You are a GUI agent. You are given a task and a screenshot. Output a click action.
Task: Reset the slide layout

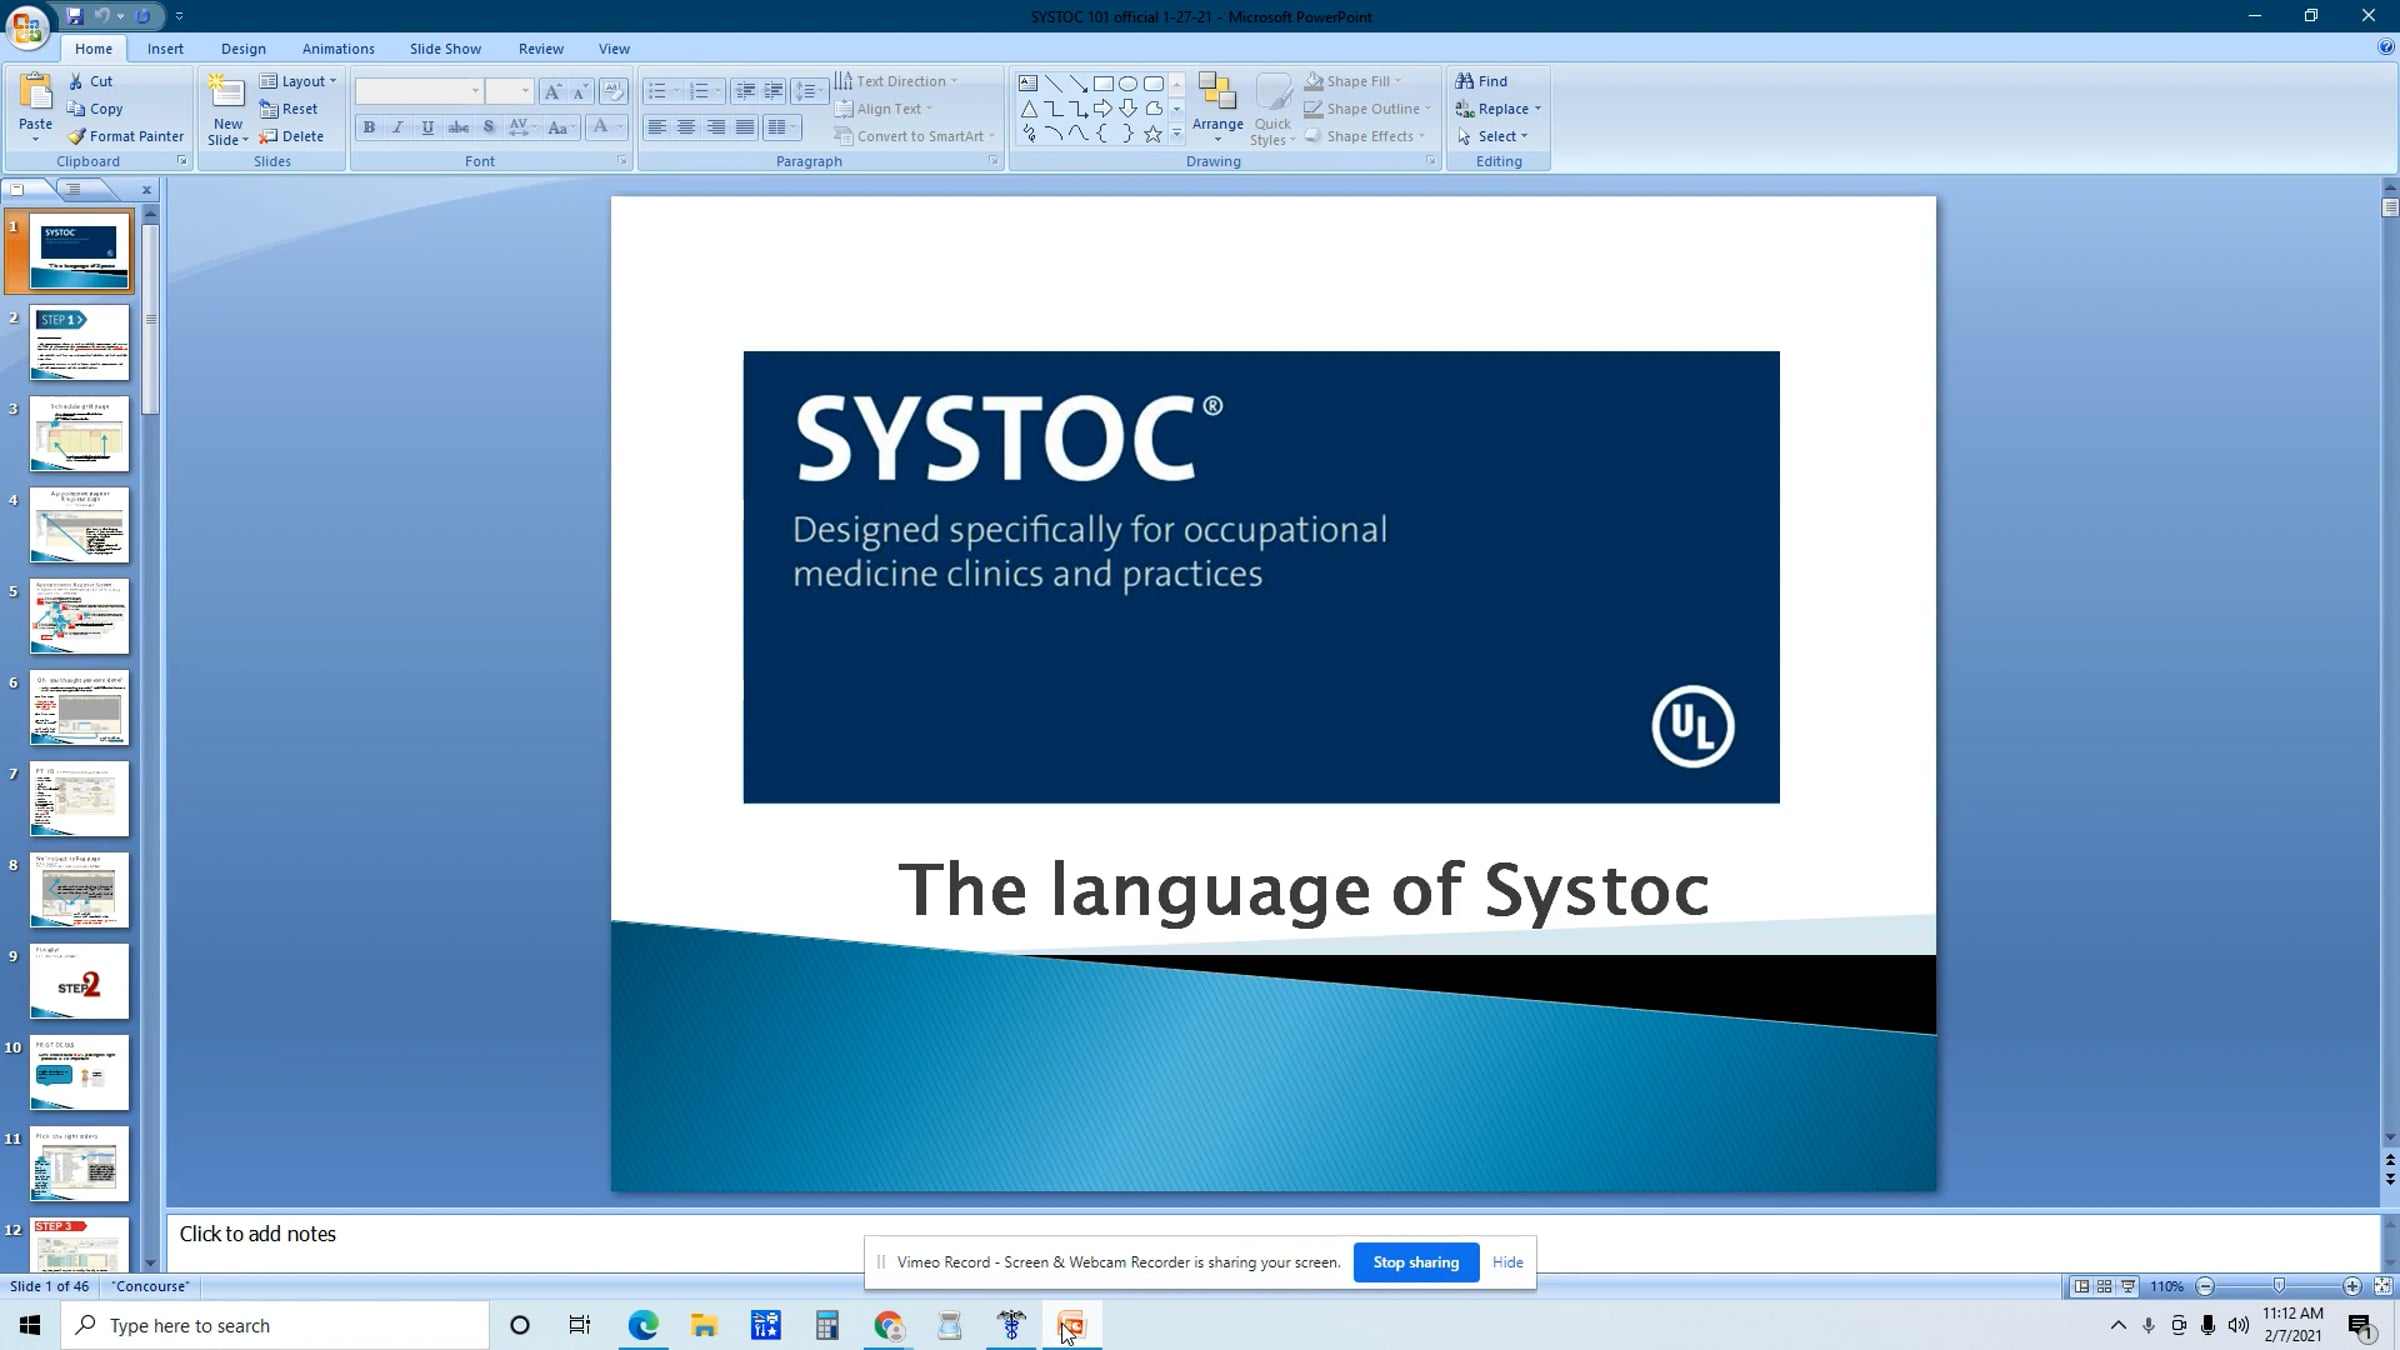pos(288,108)
